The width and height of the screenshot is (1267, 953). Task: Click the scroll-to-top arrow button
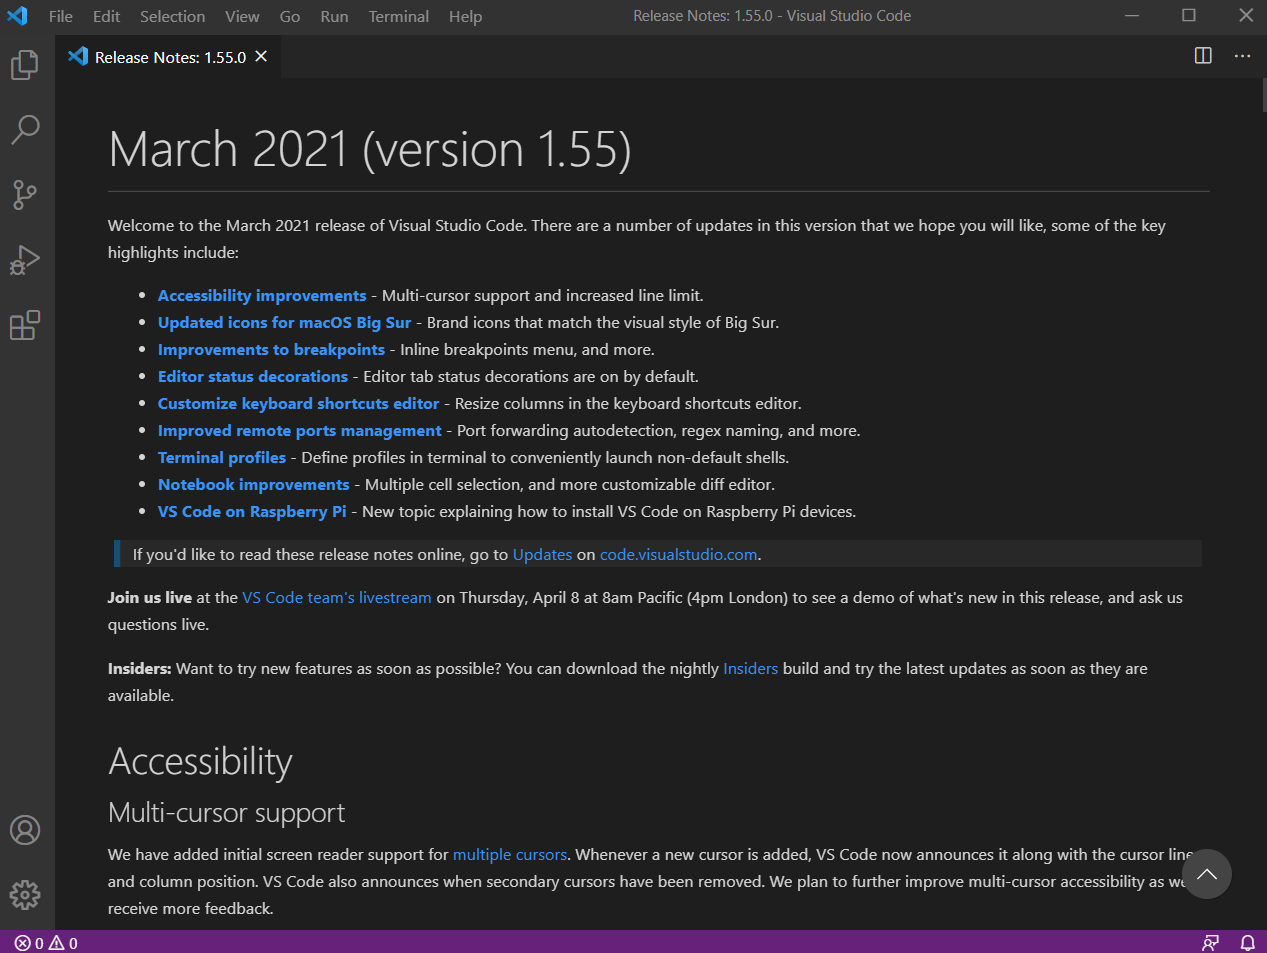tap(1207, 874)
